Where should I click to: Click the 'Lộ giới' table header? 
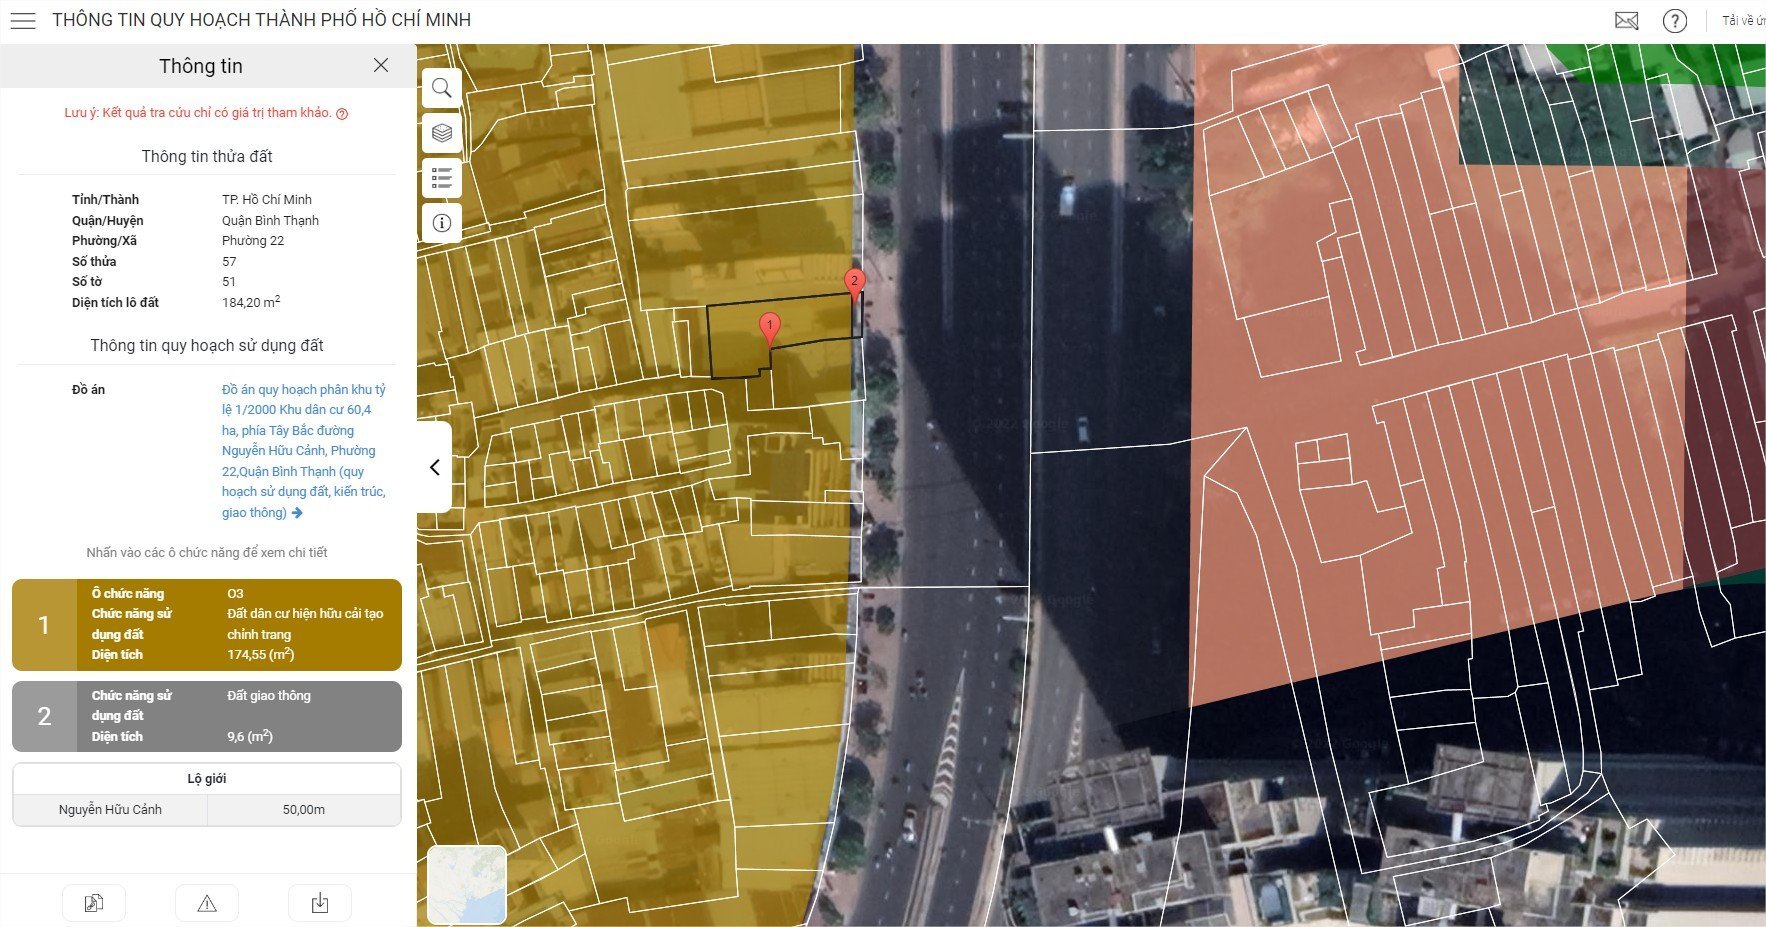pos(207,779)
